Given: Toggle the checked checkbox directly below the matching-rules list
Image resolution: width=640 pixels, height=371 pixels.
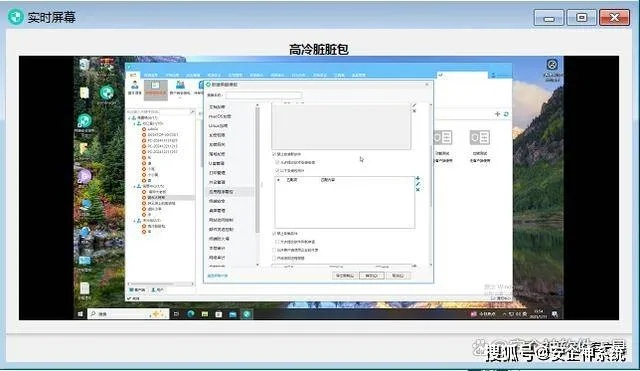Looking at the screenshot, I should pos(274,234).
